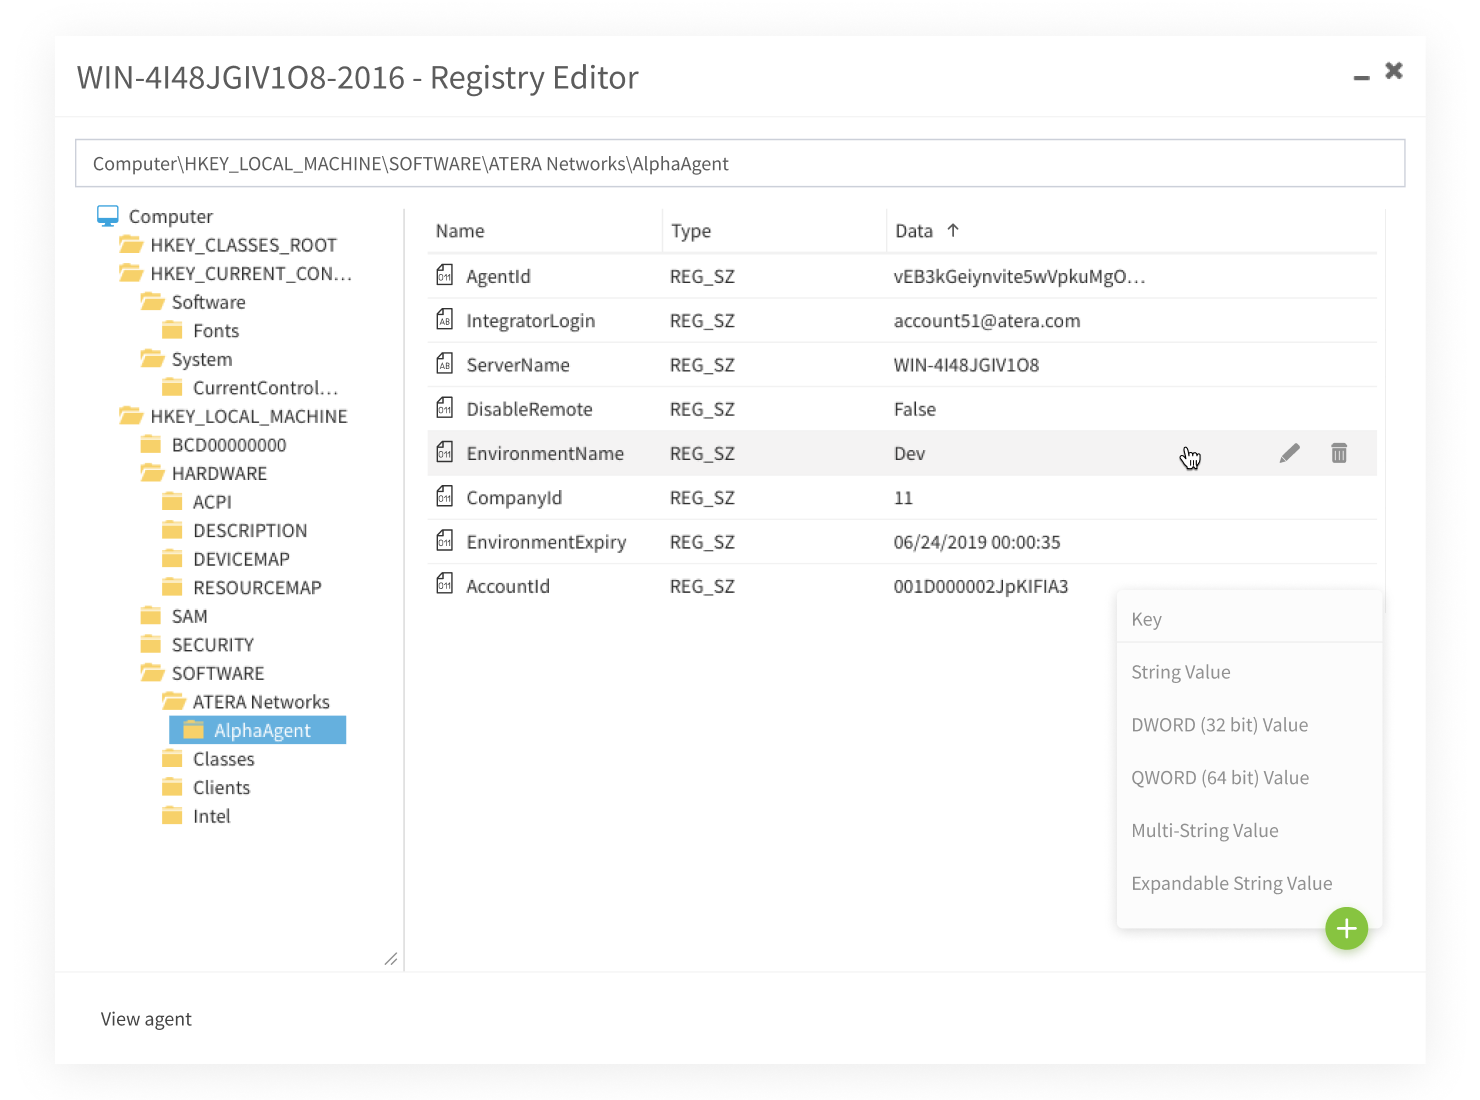Click the AccountId value file icon

tap(445, 585)
